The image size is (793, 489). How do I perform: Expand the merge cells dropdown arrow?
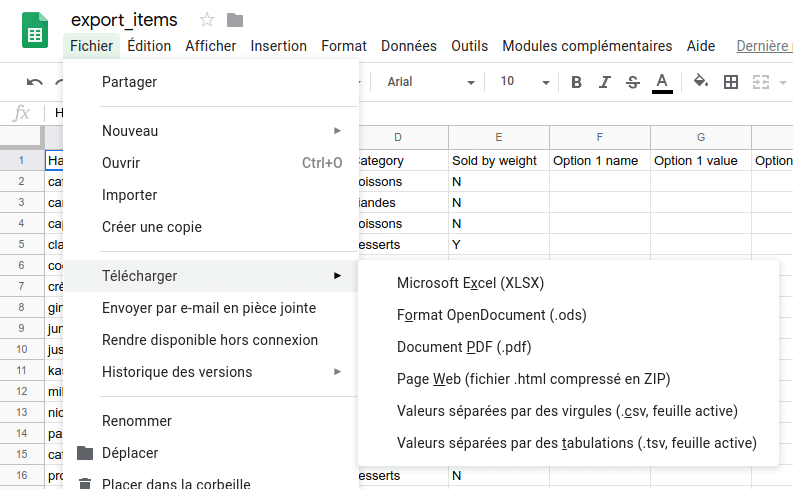click(x=783, y=82)
